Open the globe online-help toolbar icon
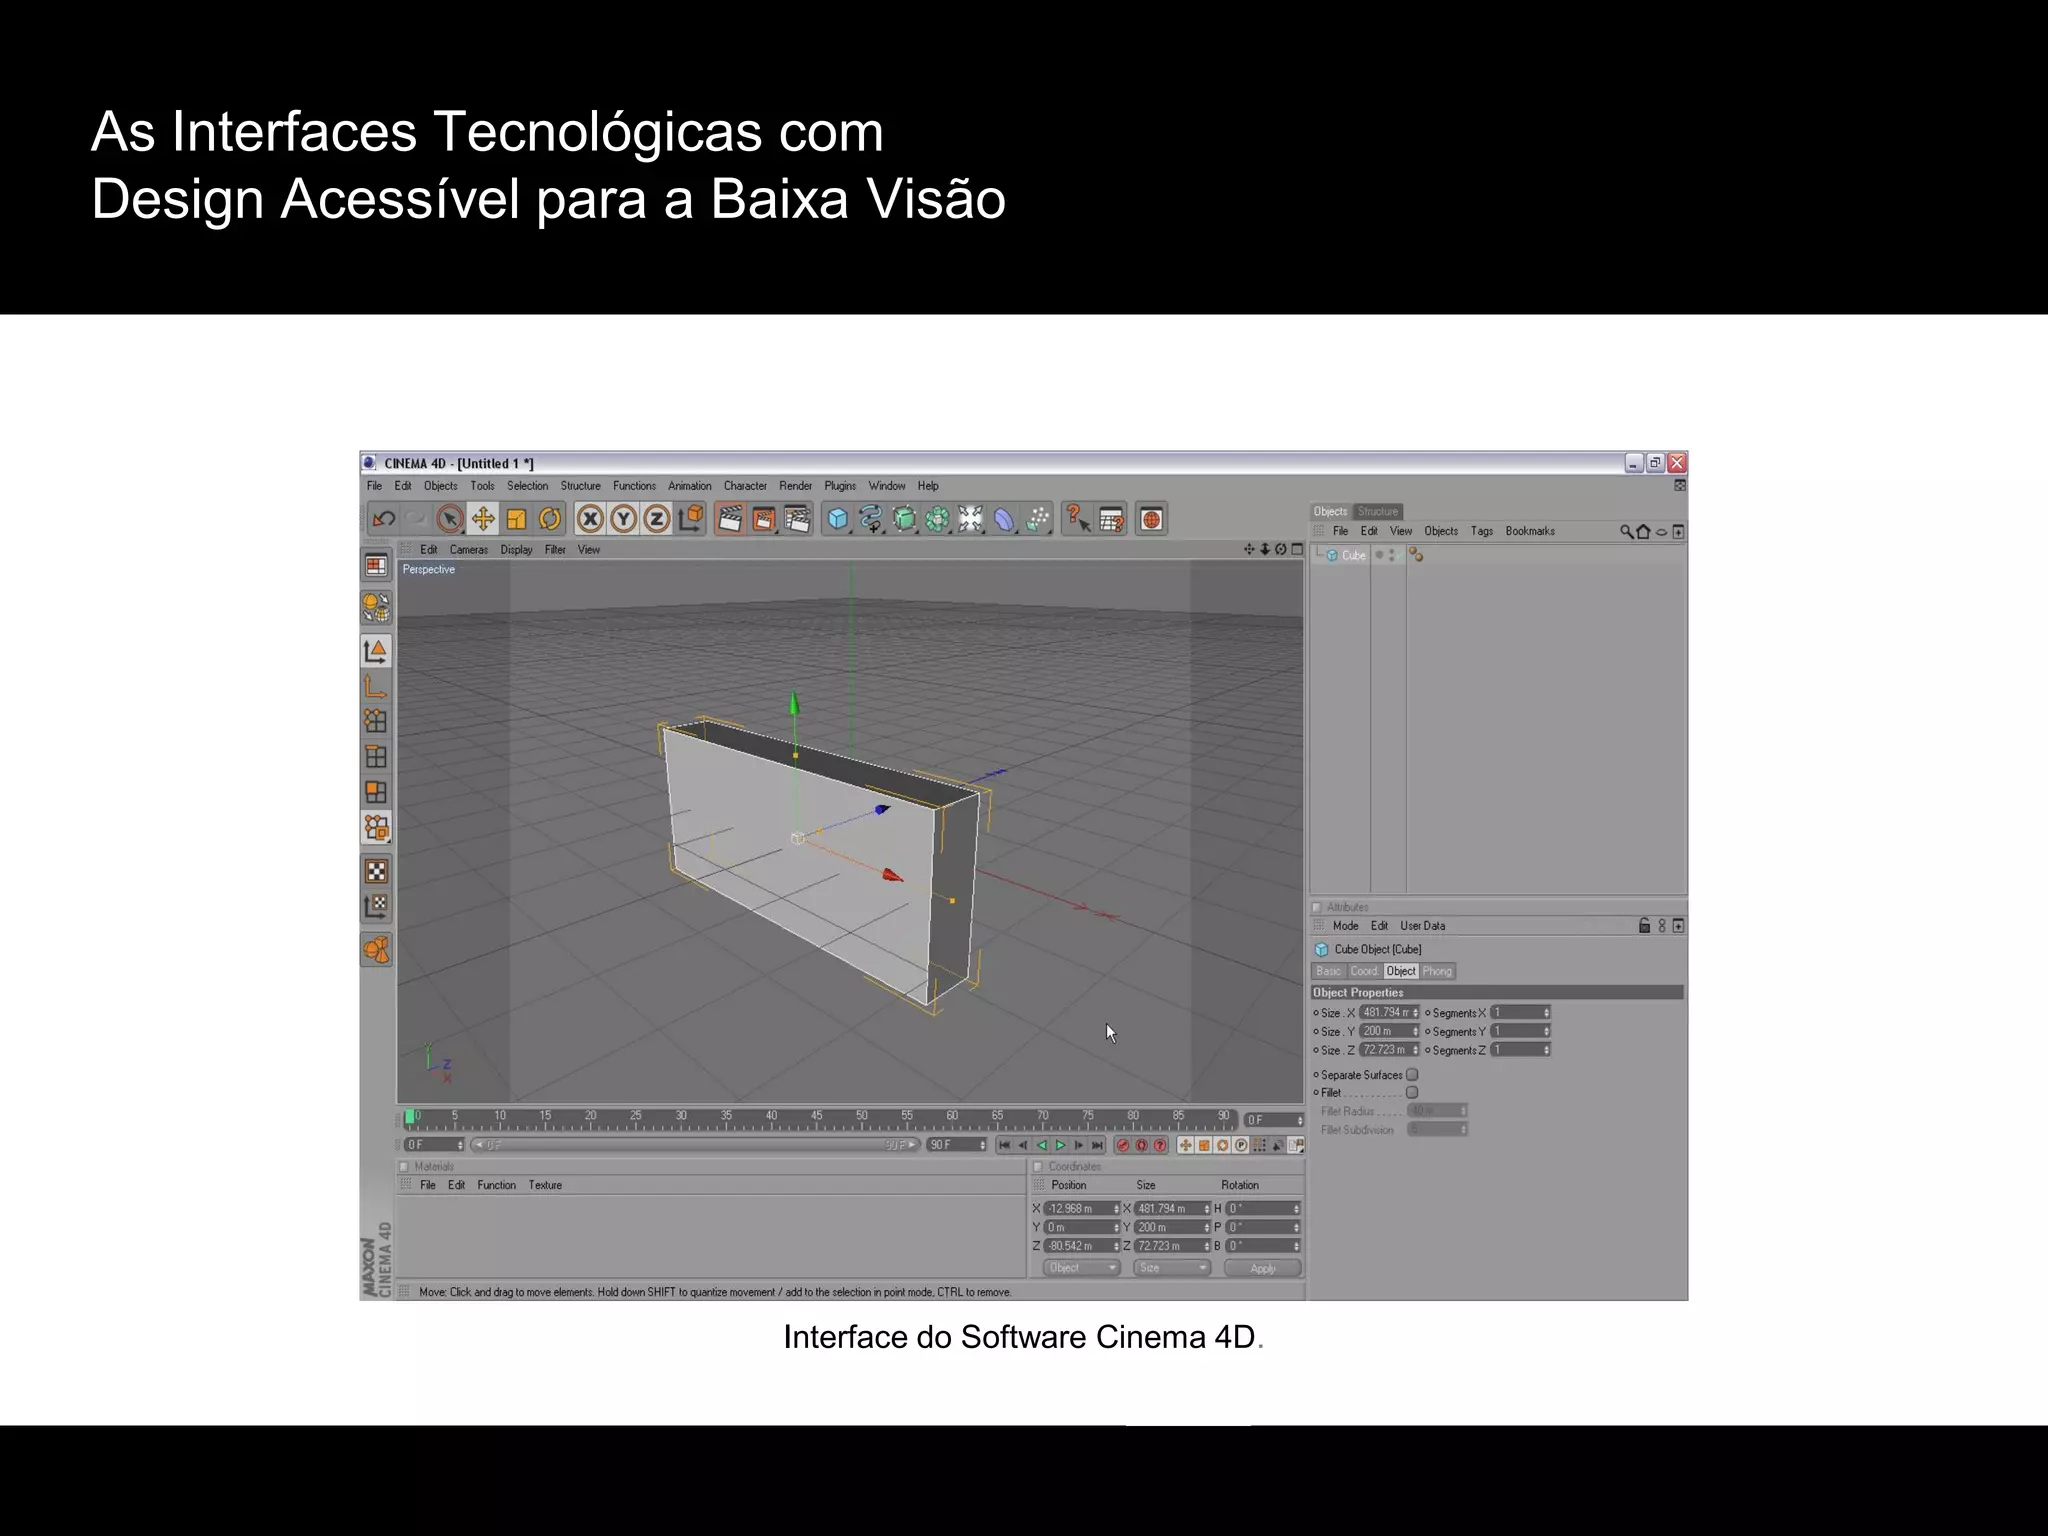This screenshot has height=1536, width=2048. coord(1152,519)
